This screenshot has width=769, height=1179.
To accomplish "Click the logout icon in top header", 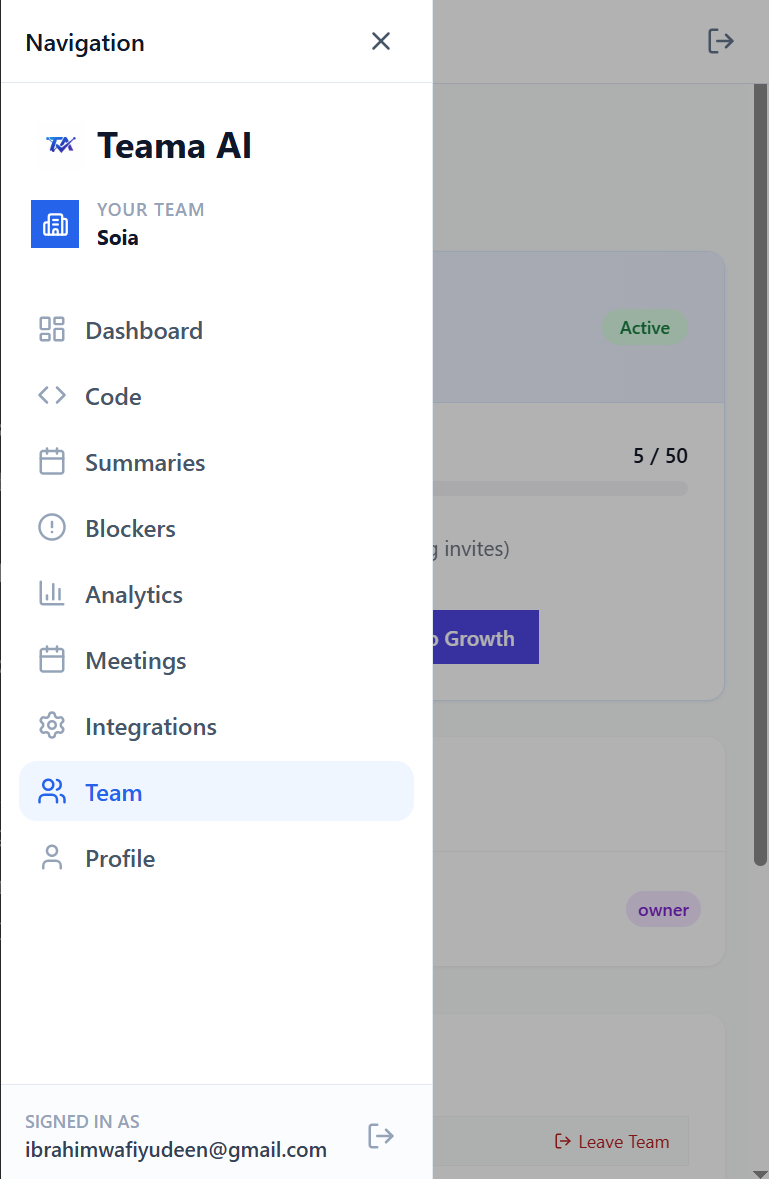I will (721, 41).
